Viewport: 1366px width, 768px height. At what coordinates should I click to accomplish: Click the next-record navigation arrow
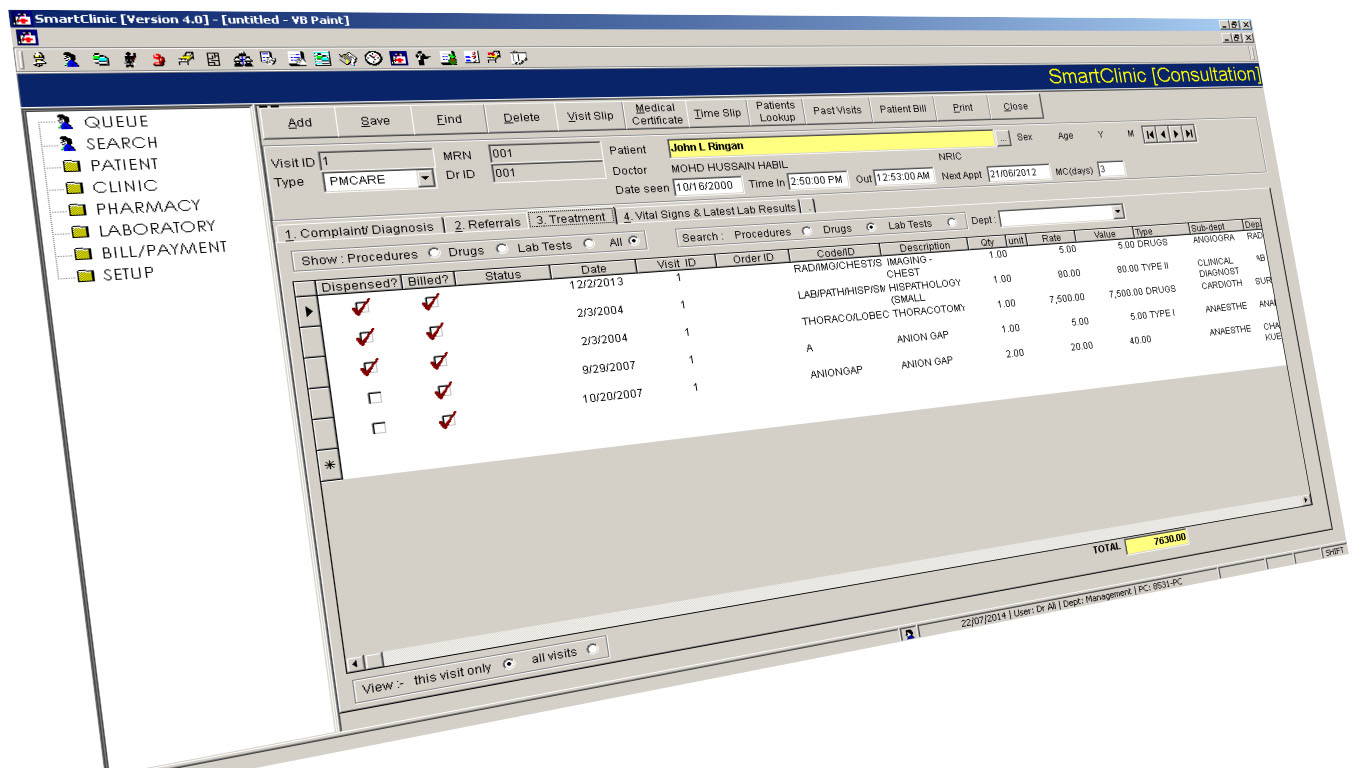coord(1177,134)
